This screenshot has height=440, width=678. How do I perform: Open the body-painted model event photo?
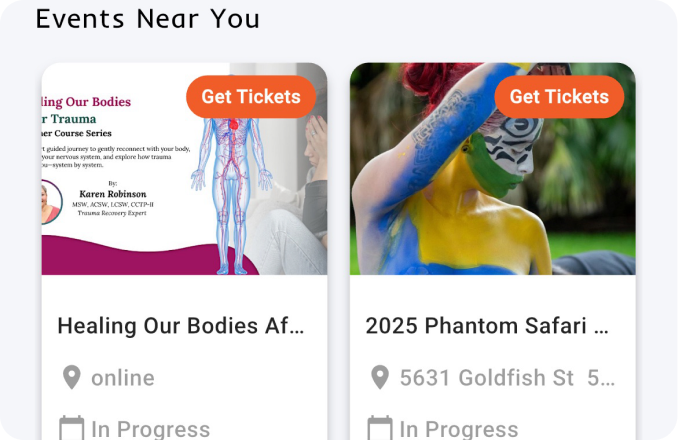pos(493,169)
